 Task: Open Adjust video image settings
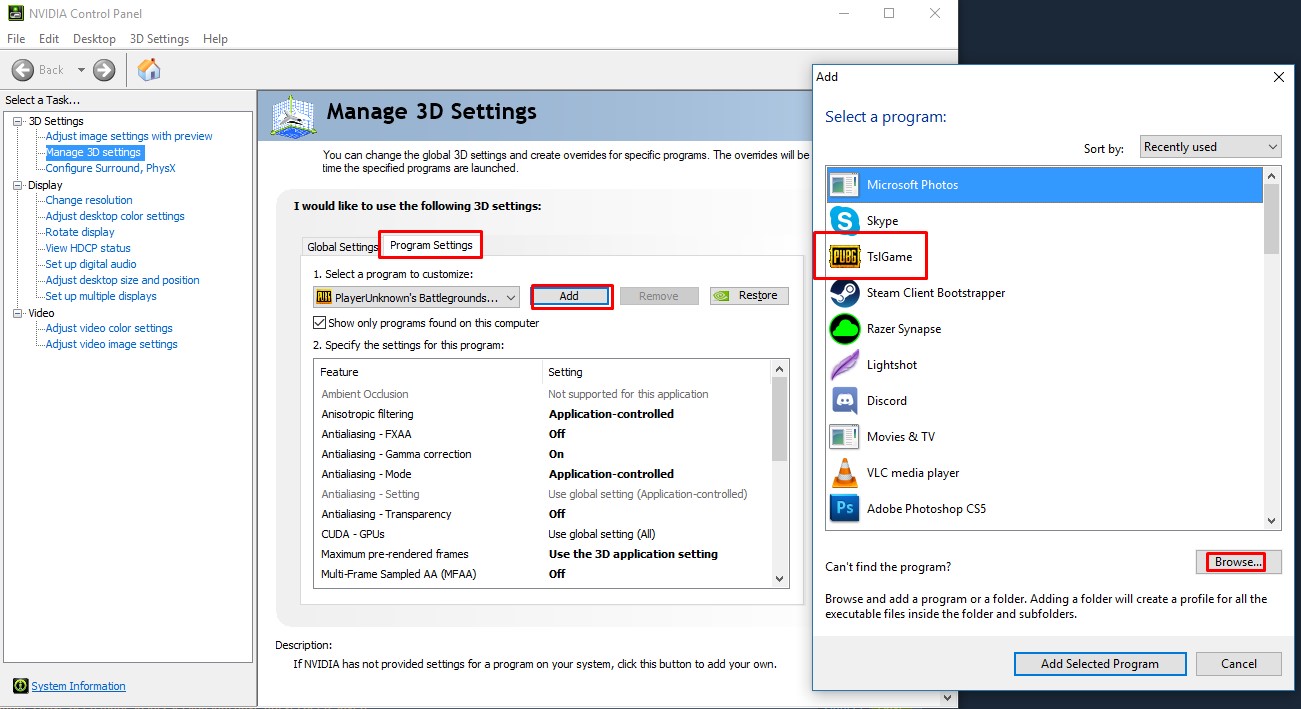point(111,344)
